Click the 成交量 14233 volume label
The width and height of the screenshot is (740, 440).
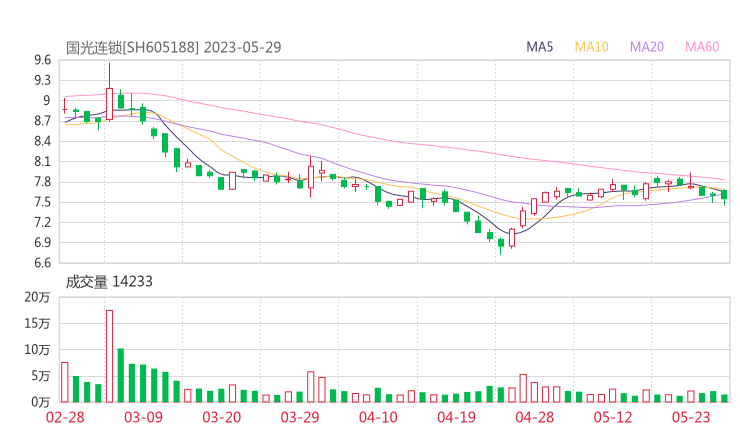pos(109,282)
